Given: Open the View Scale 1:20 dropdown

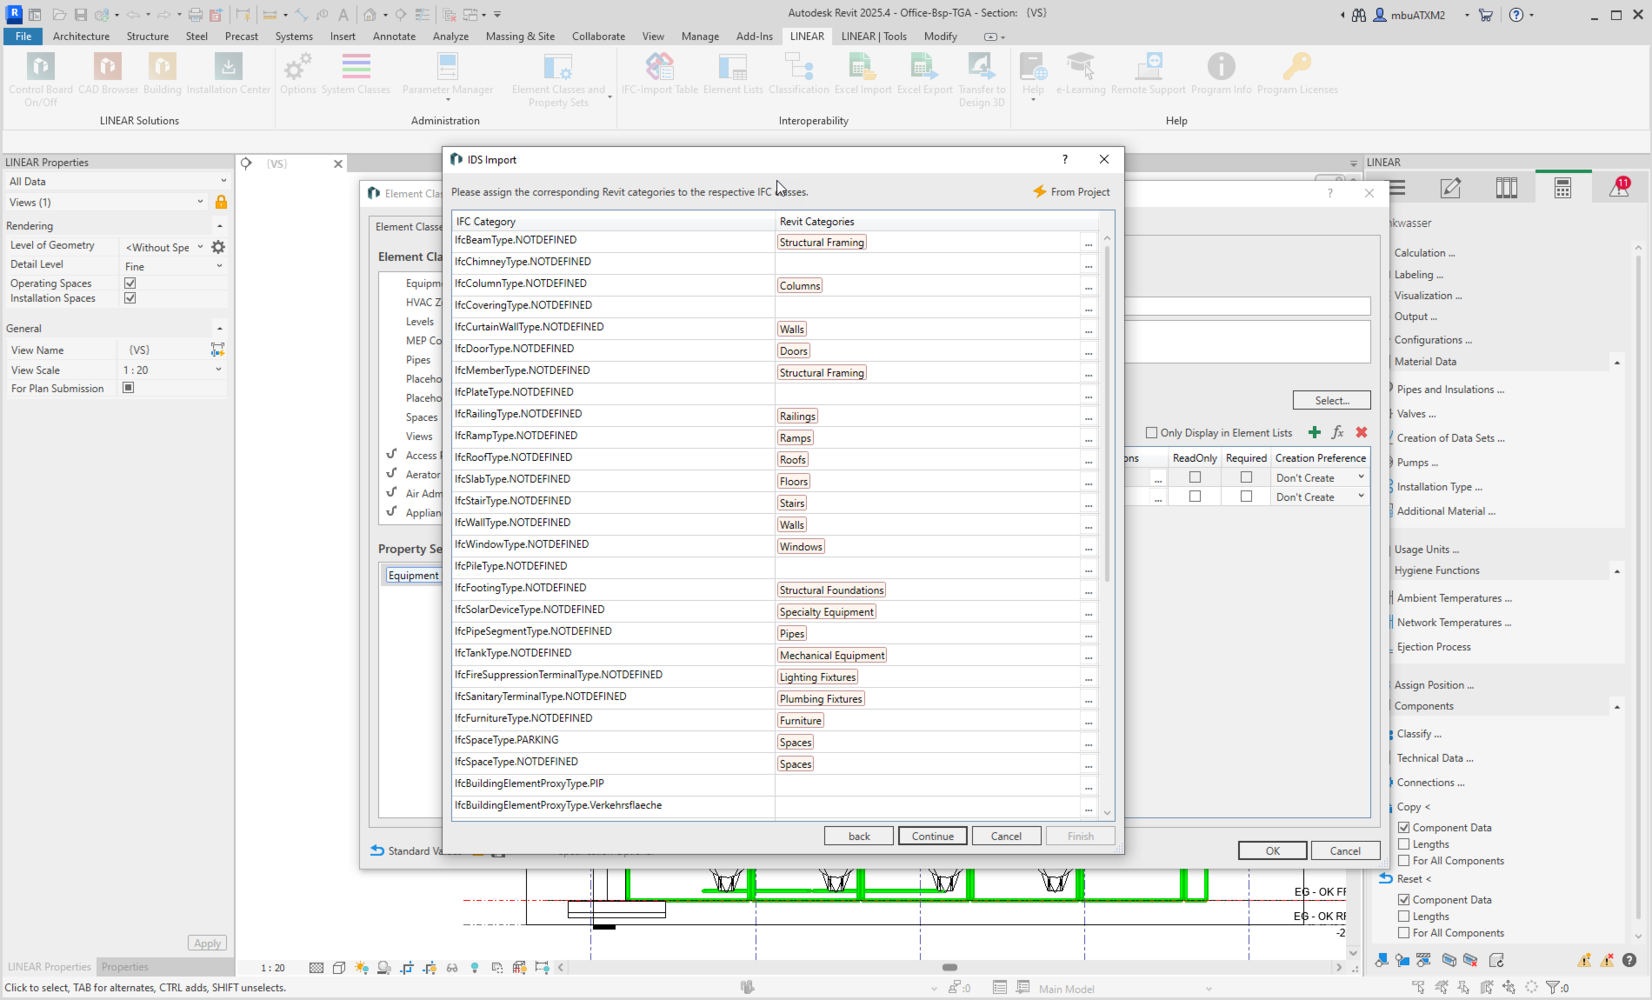Looking at the screenshot, I should 173,370.
